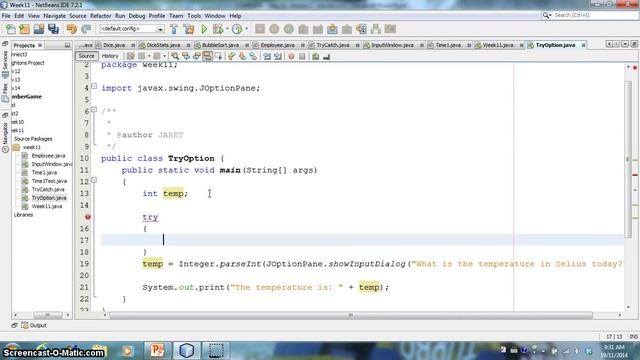
Task: Click the red error glyph beside try
Action: coord(88,217)
